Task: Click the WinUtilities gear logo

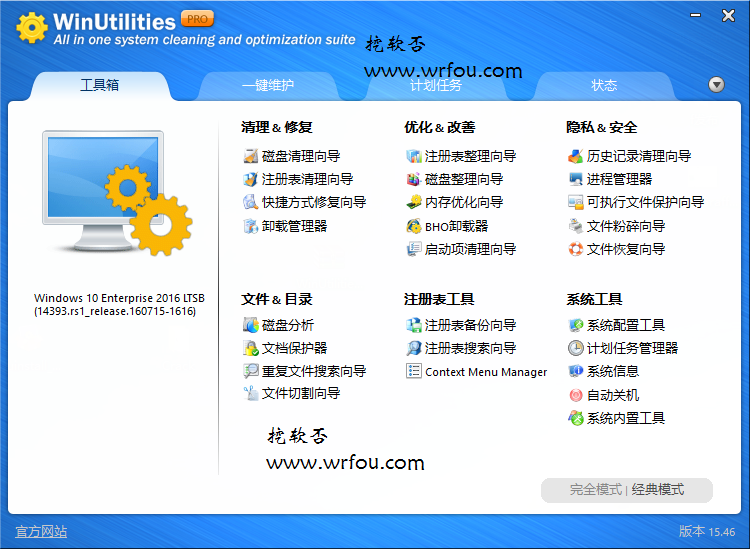Action: 32,28
